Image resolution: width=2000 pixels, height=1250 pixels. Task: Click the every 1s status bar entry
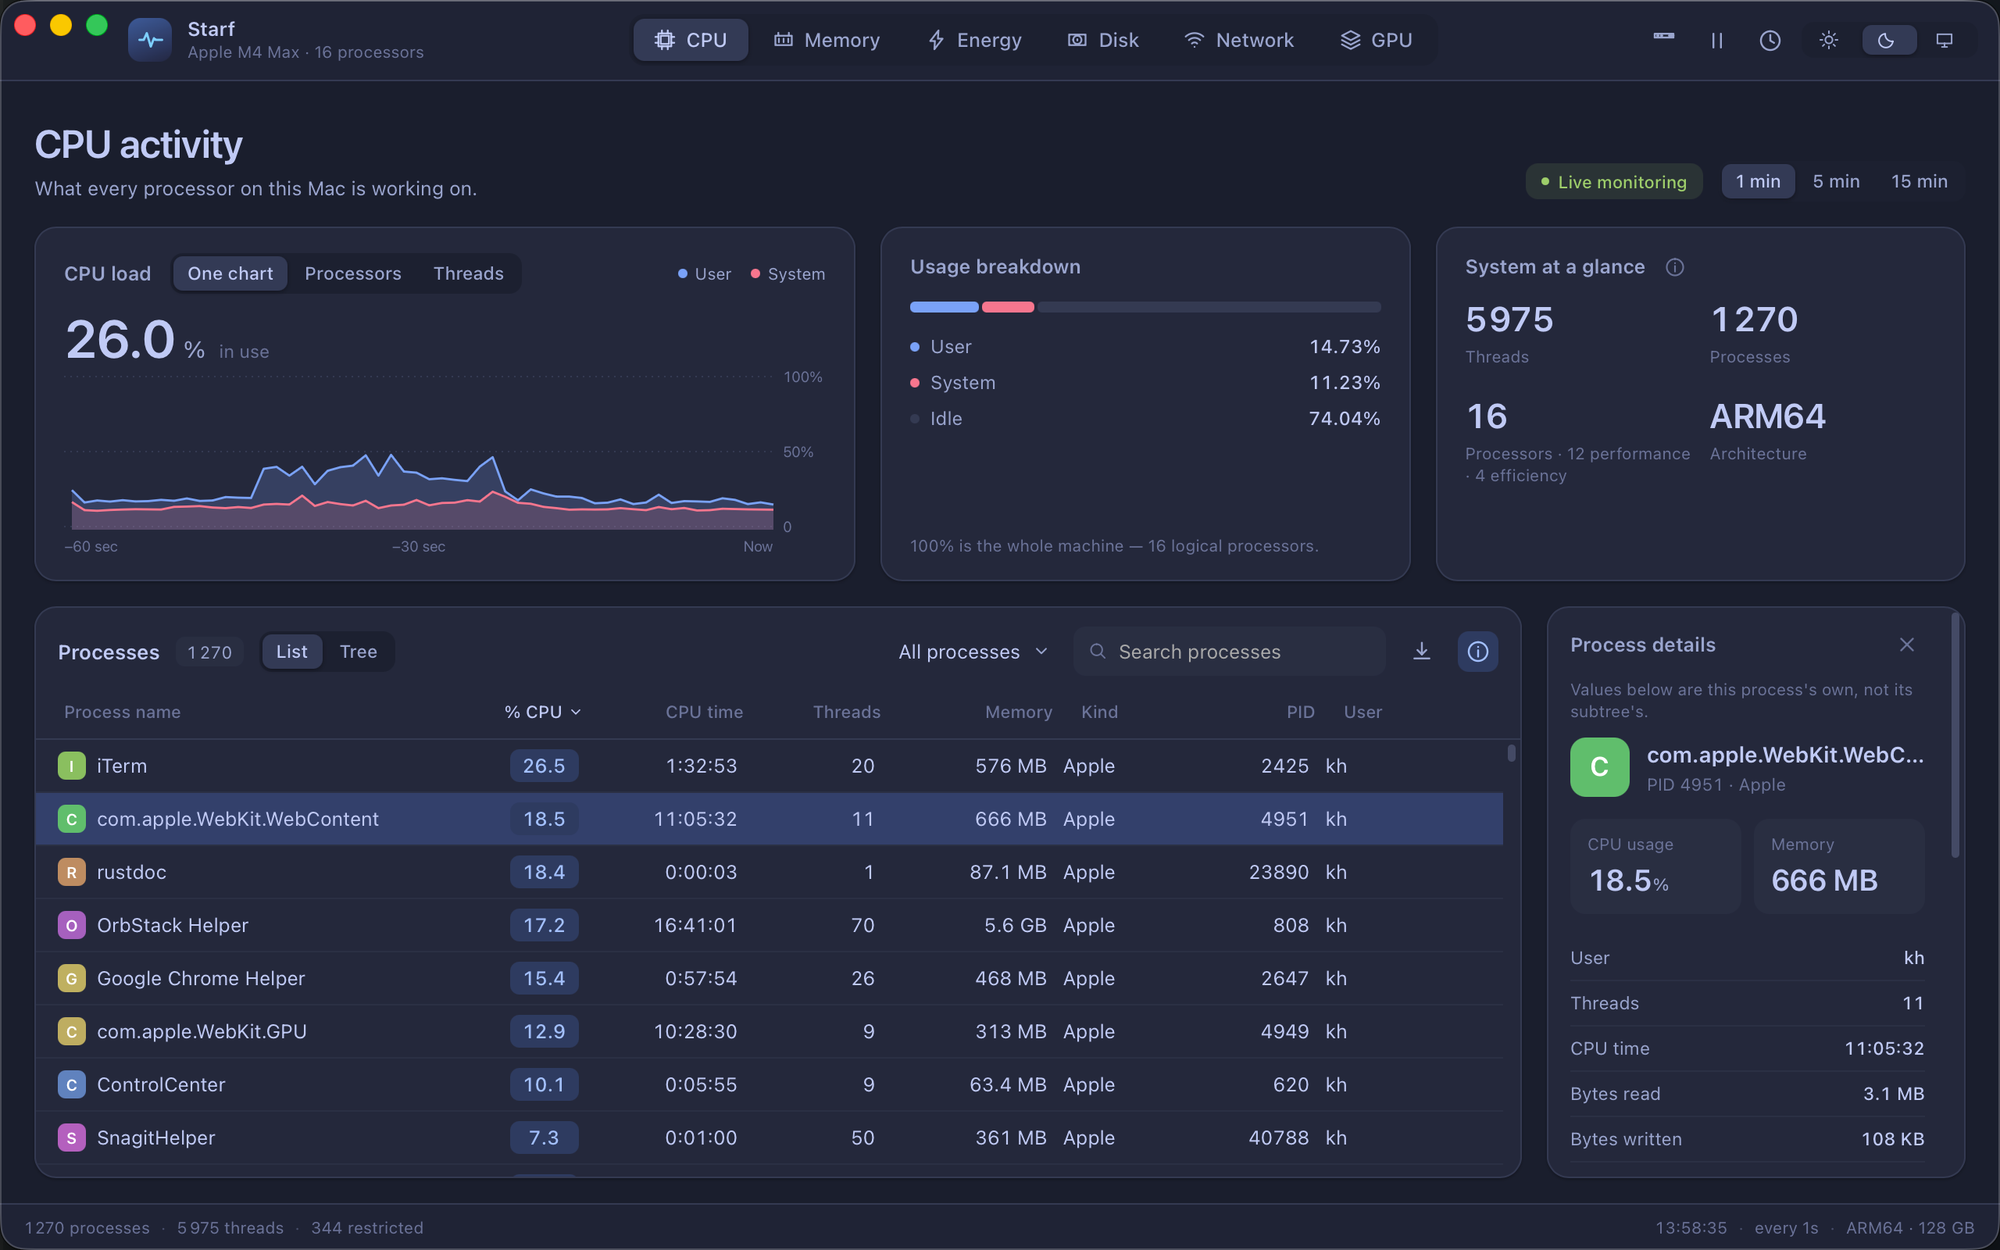click(1786, 1228)
